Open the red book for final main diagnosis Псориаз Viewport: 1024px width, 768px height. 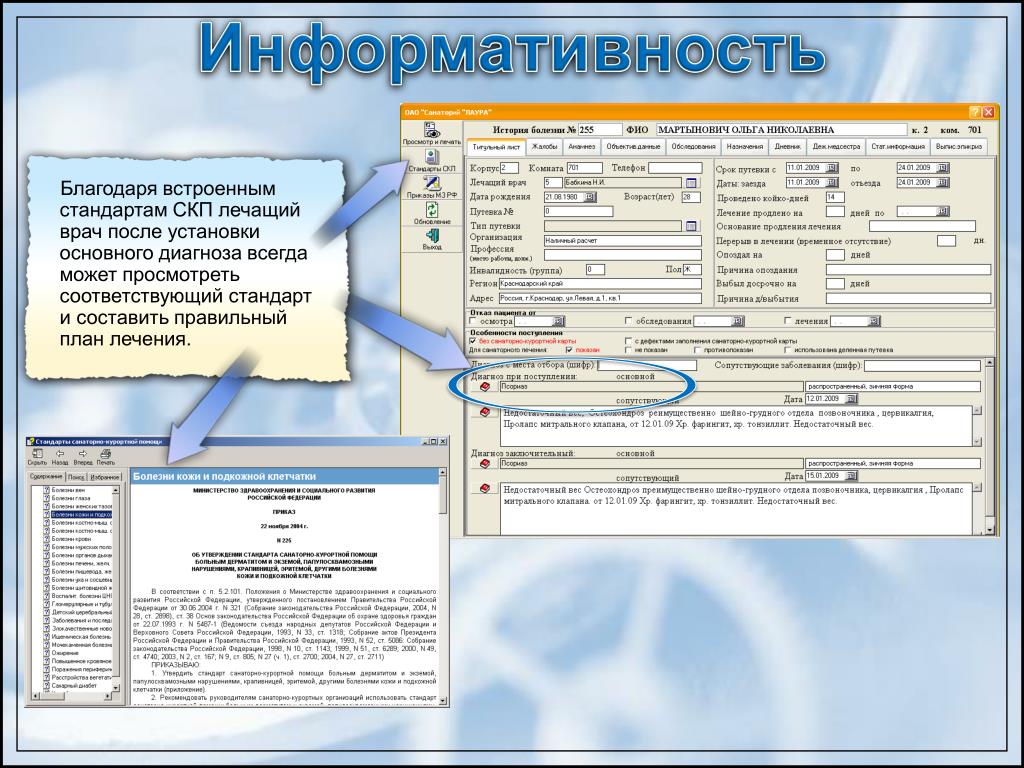(x=485, y=464)
